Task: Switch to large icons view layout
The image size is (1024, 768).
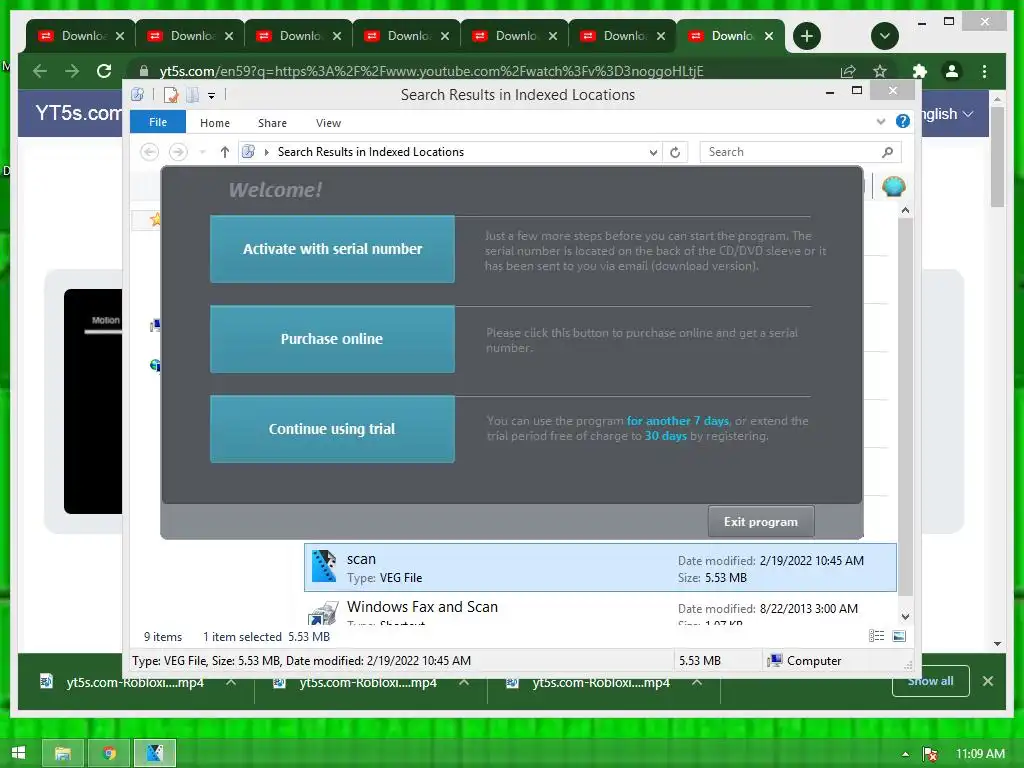Action: click(x=899, y=636)
